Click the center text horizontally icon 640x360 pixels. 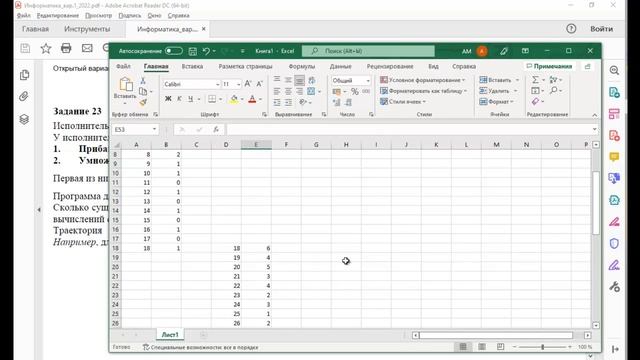[x=288, y=91]
